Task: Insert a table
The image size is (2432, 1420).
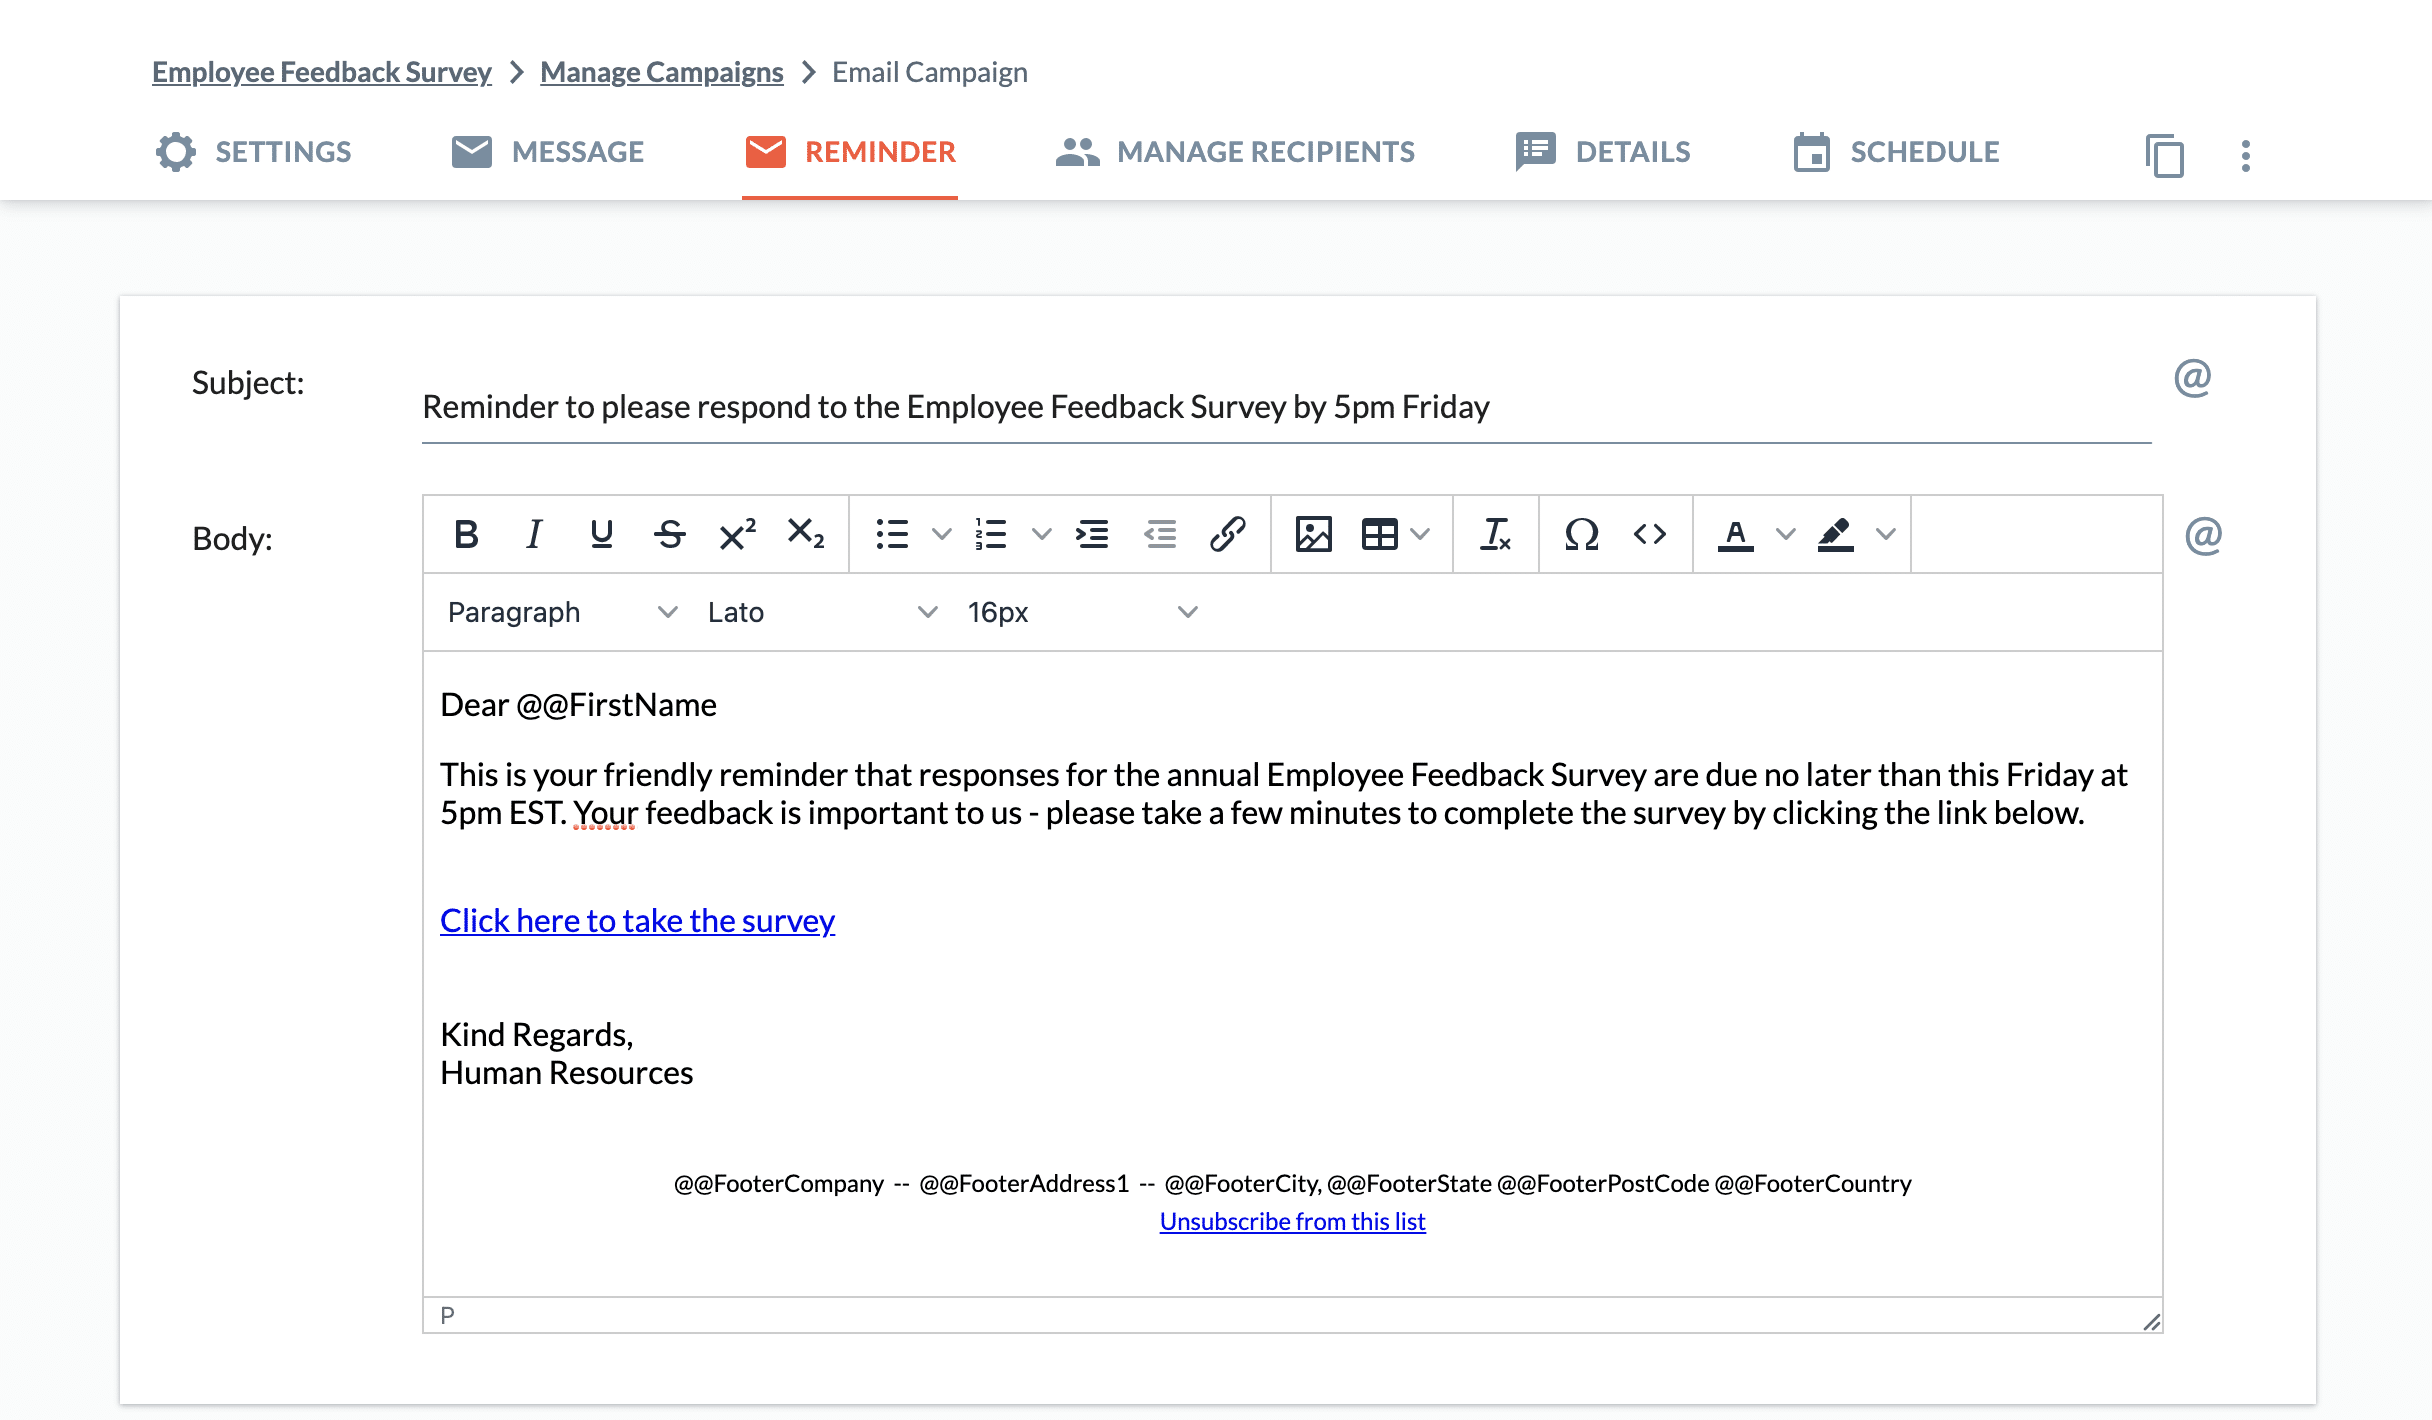Action: (1380, 534)
